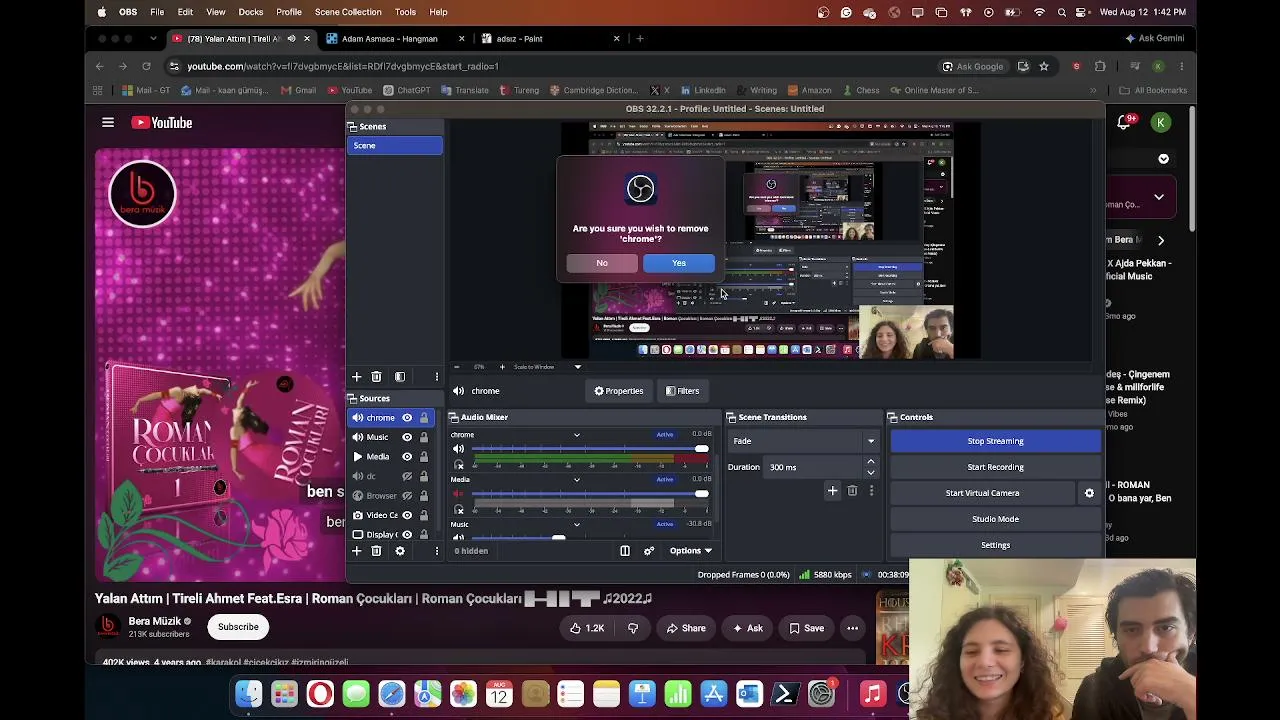Open Safari from the Dock
Viewport: 1280px width, 720px height.
pyautogui.click(x=392, y=694)
